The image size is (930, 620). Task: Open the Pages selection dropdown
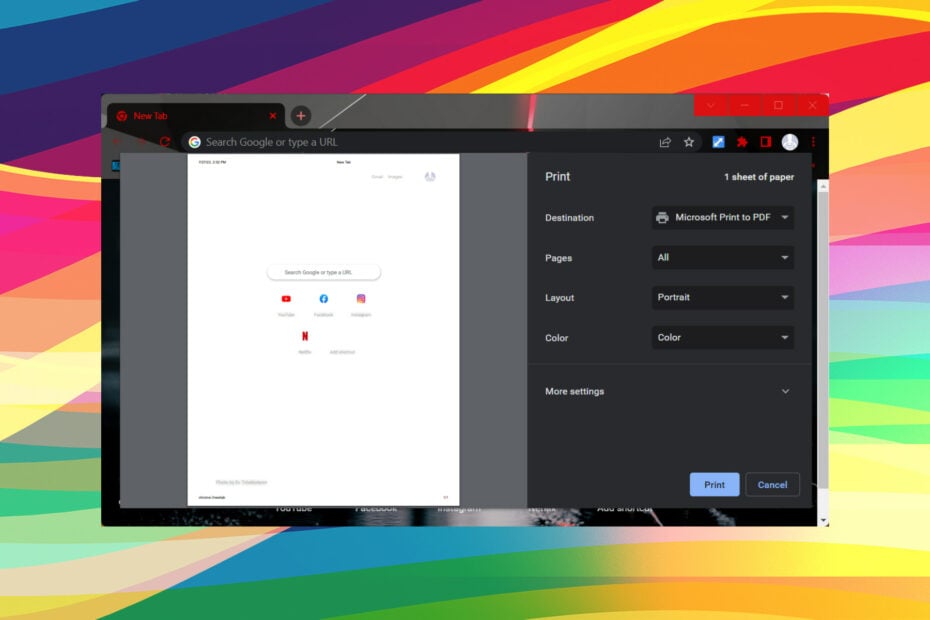722,257
